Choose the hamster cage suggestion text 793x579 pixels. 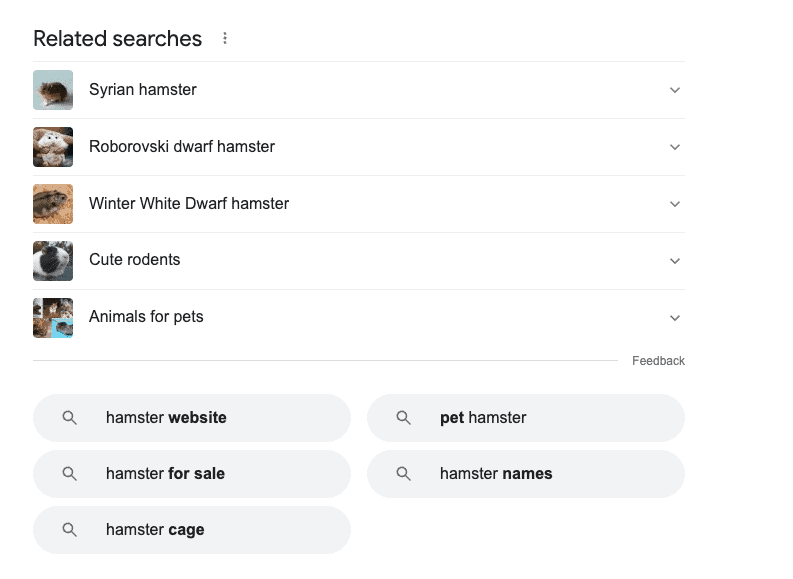pyautogui.click(x=155, y=529)
